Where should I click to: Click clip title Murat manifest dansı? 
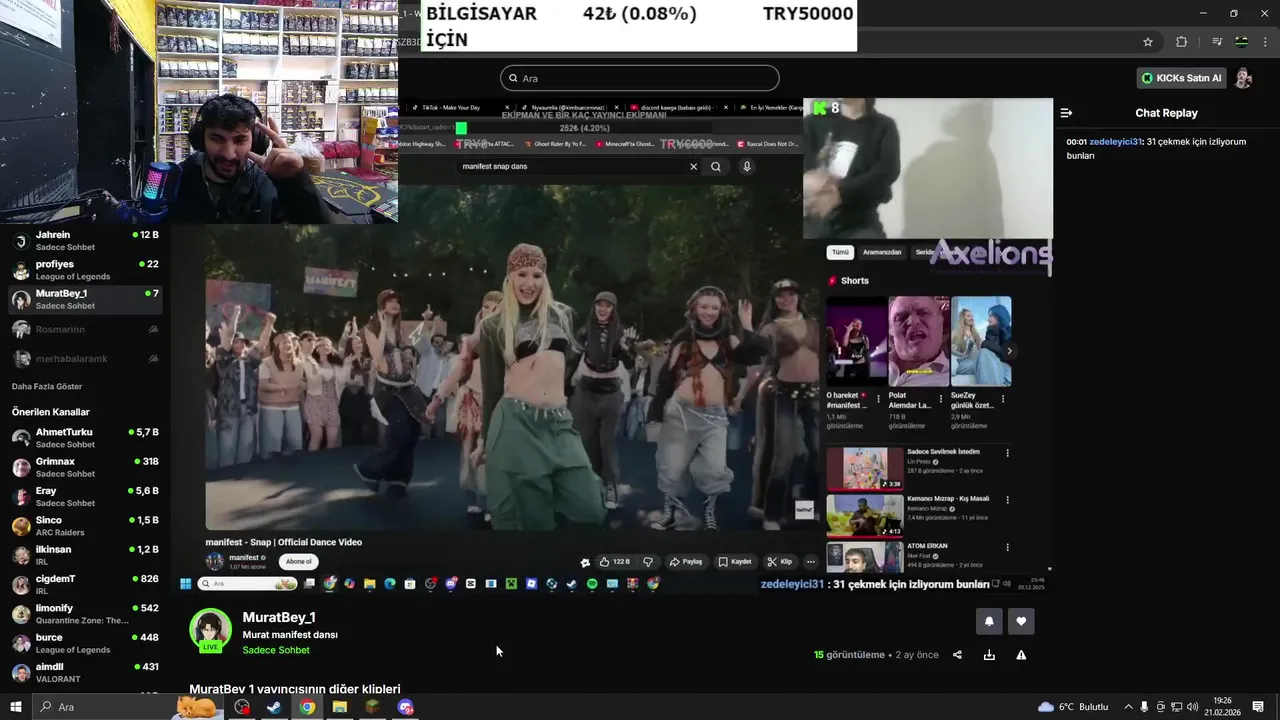(x=290, y=635)
